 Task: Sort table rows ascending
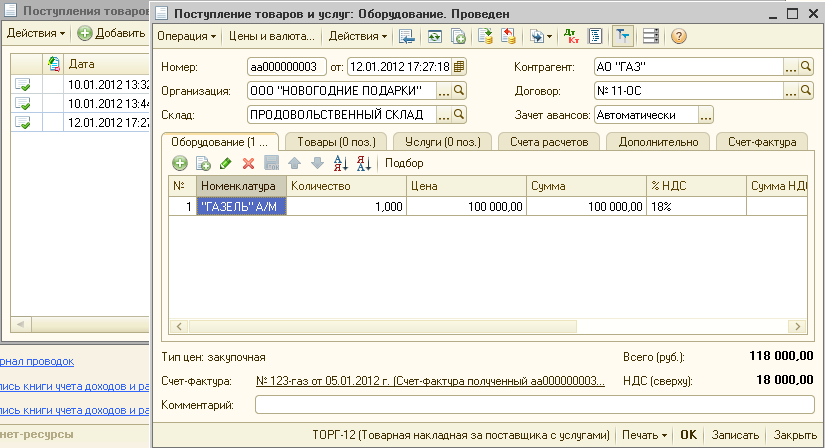pos(339,163)
